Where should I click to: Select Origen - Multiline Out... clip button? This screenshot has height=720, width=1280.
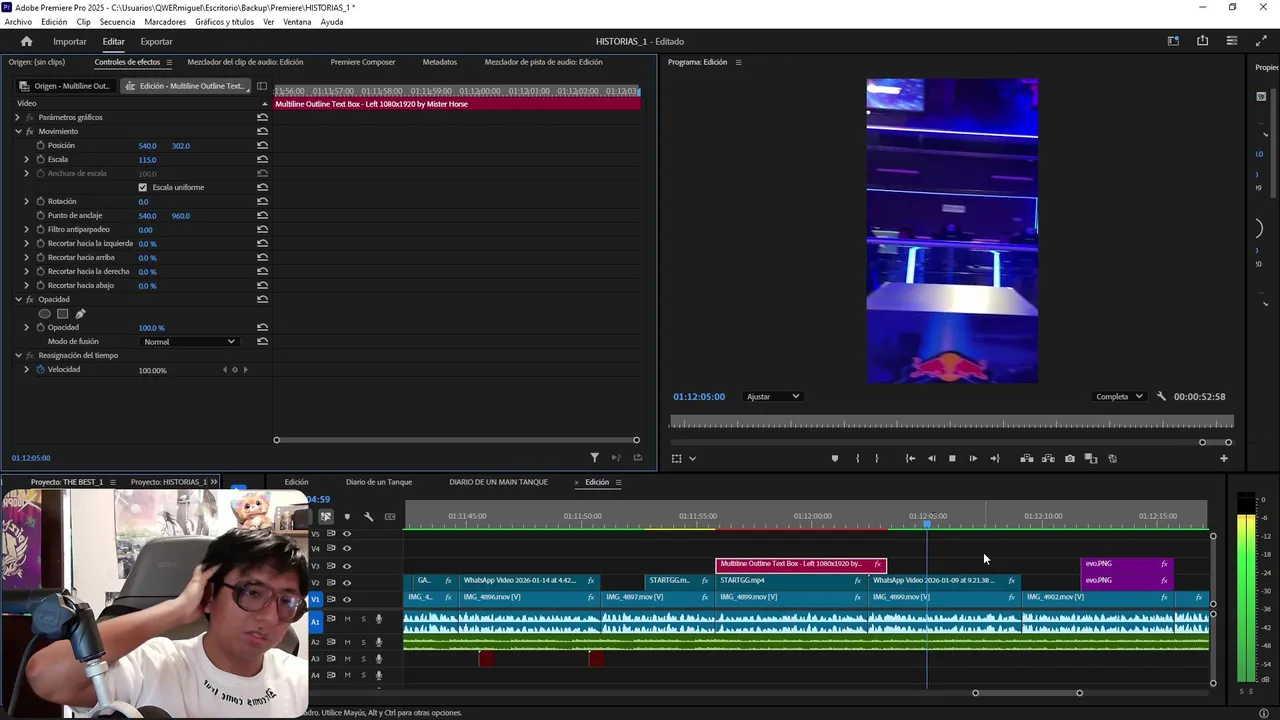[x=64, y=86]
